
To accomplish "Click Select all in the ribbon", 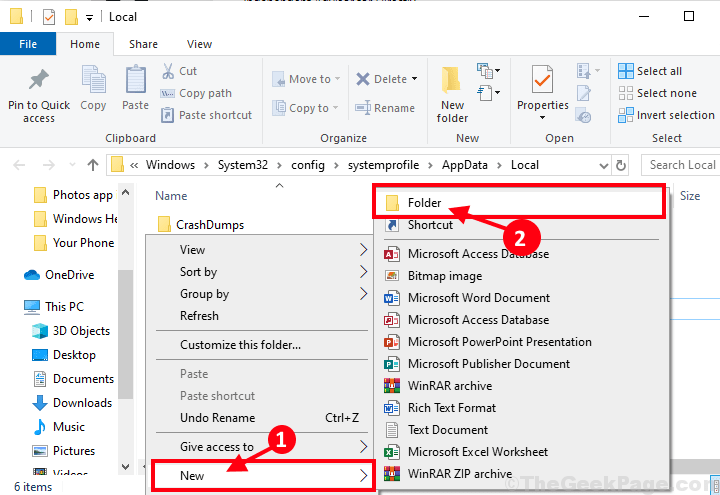I will click(650, 71).
